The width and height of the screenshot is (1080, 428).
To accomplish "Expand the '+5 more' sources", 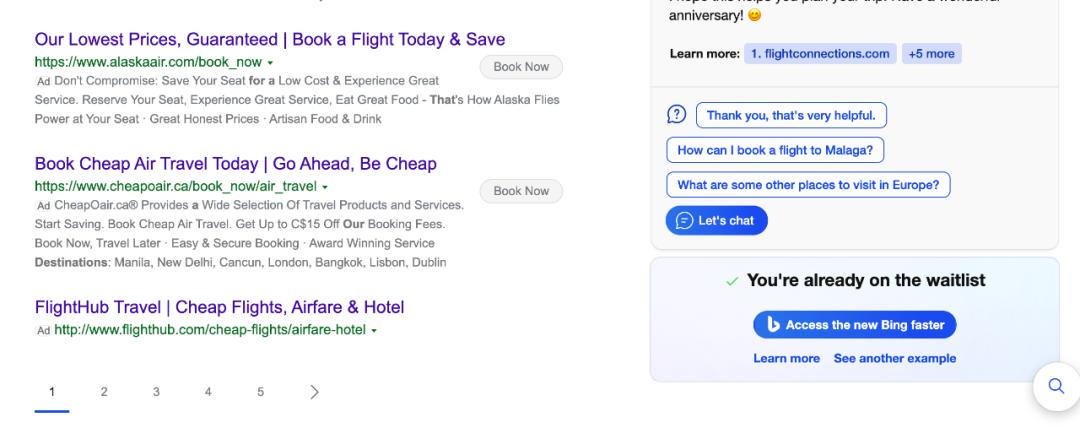I will (x=931, y=53).
